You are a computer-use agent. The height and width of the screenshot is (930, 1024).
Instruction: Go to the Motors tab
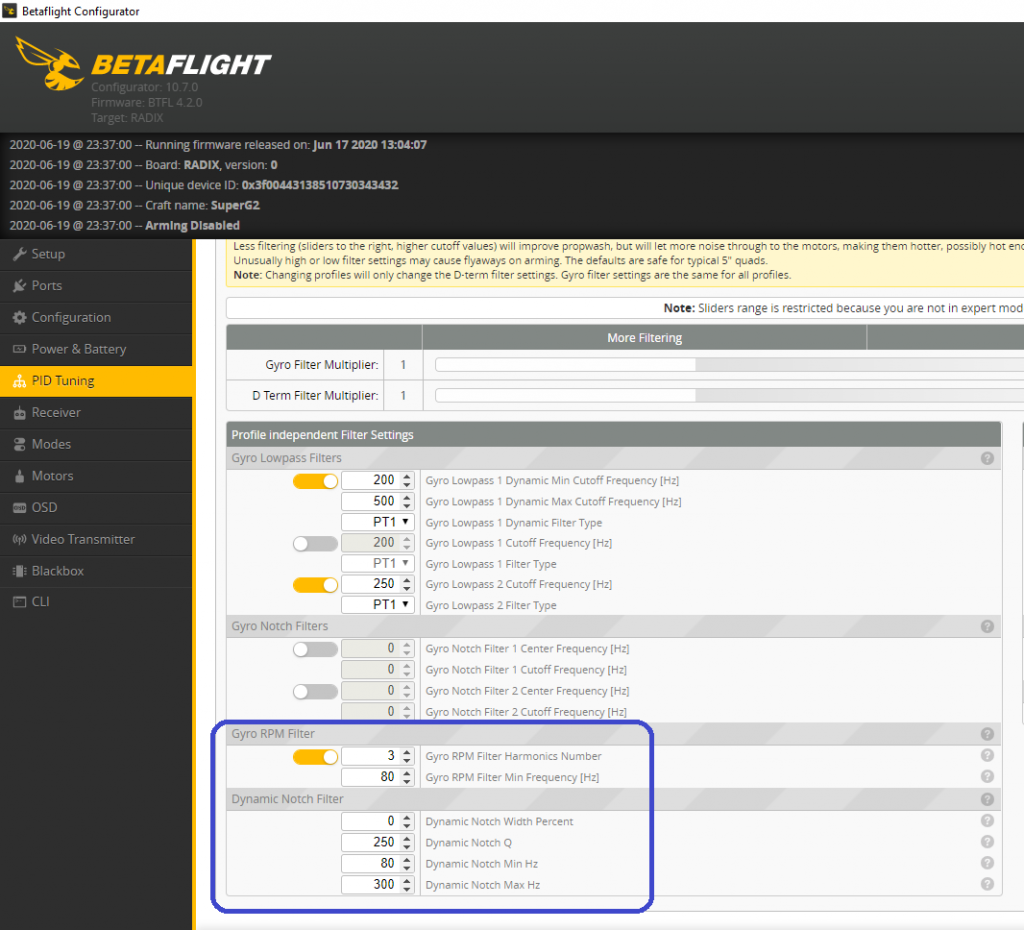(97, 476)
